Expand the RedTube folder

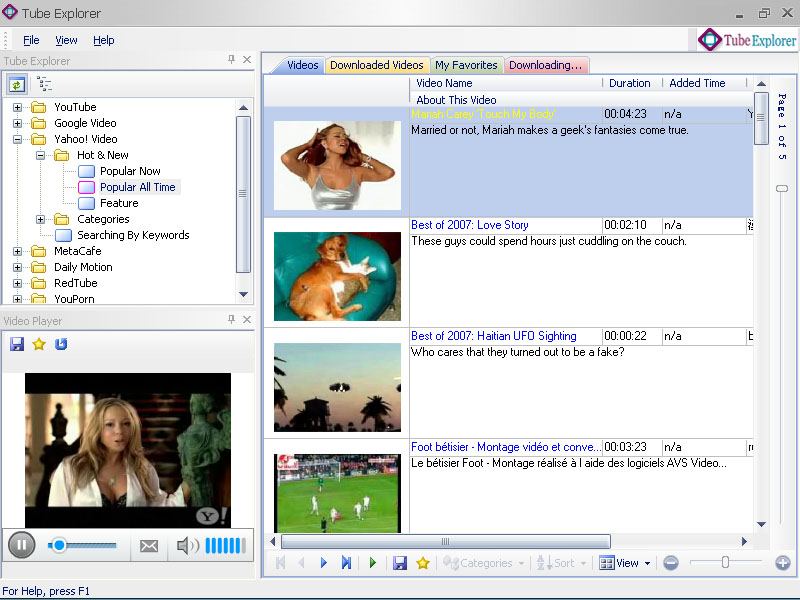pyautogui.click(x=17, y=283)
